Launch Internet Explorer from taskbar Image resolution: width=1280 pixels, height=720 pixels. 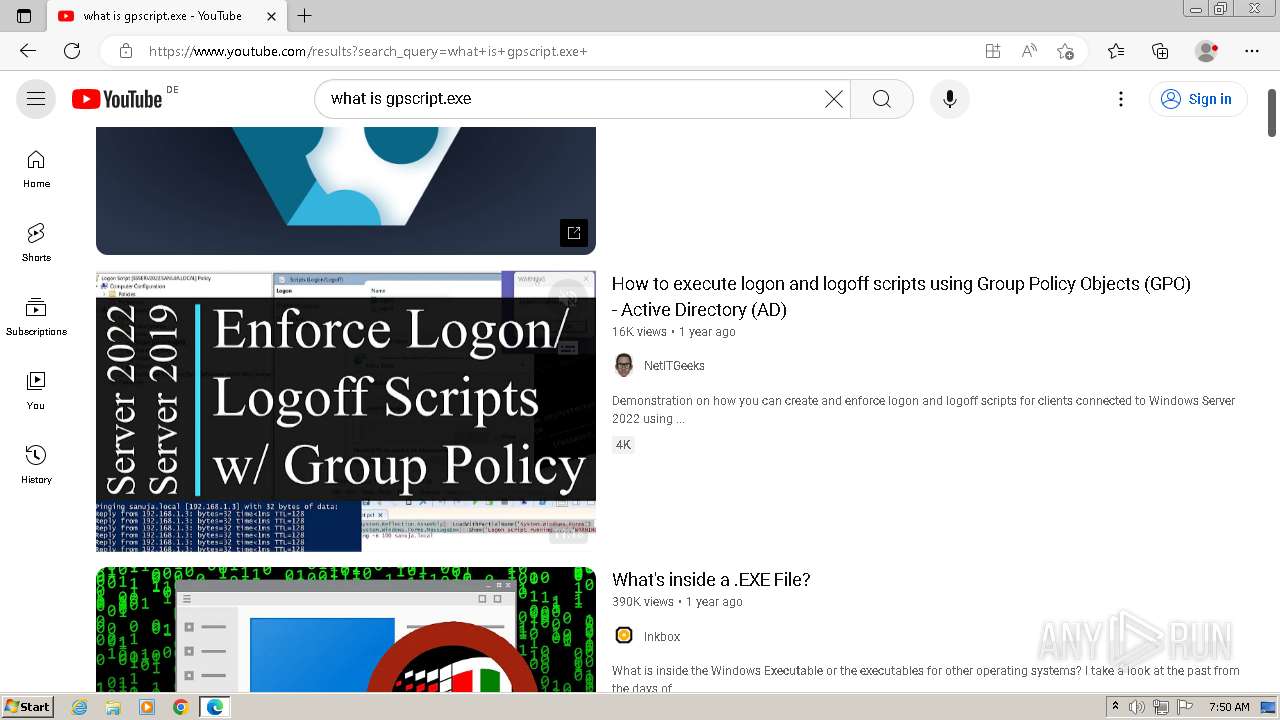[x=80, y=707]
